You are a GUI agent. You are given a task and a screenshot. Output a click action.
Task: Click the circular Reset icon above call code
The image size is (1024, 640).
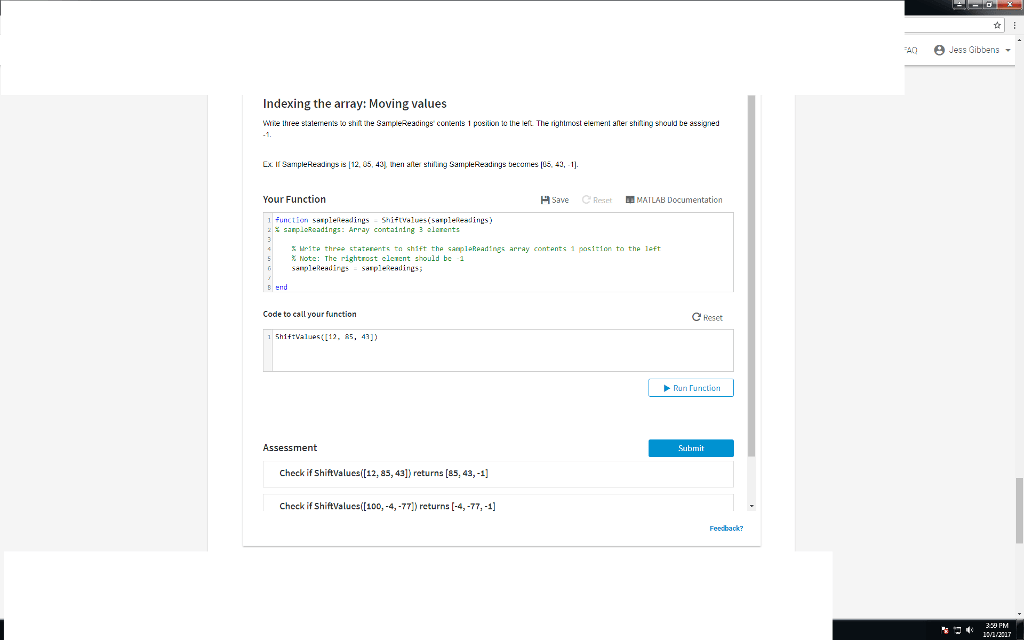(696, 317)
